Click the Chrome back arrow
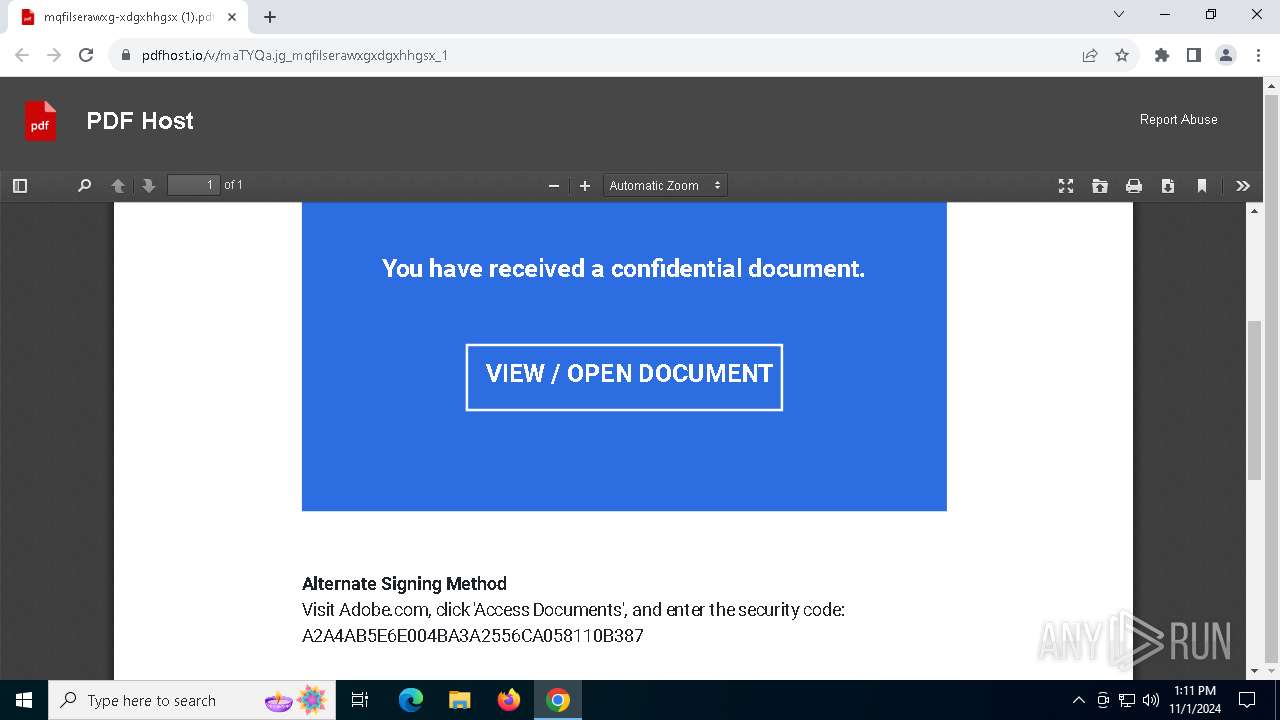Screen dimensions: 1280x720 pyautogui.click(x=22, y=55)
